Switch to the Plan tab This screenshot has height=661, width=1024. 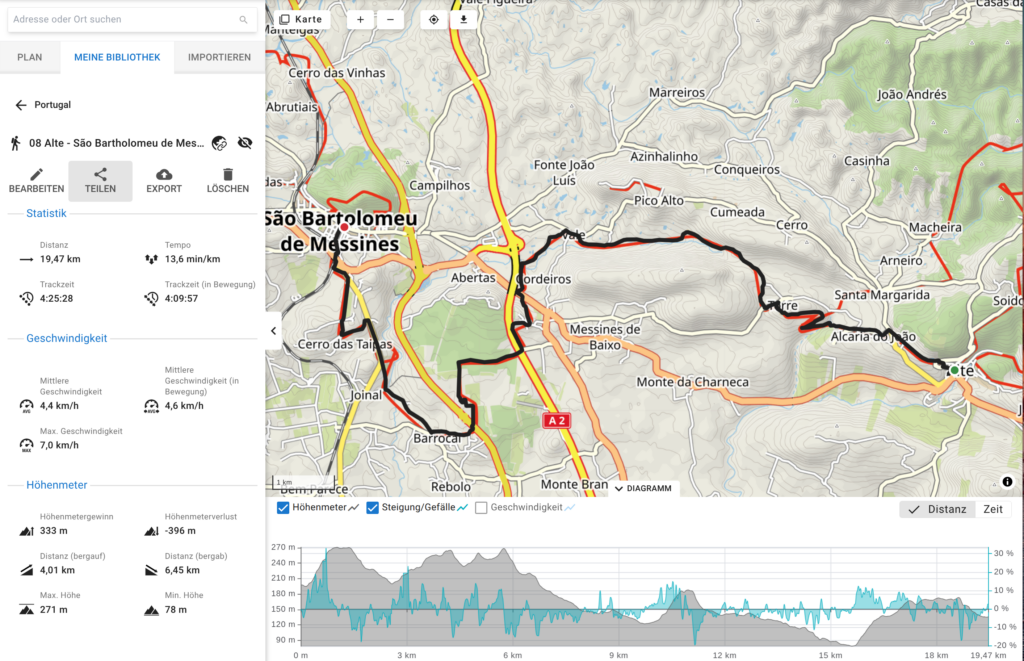tap(30, 57)
